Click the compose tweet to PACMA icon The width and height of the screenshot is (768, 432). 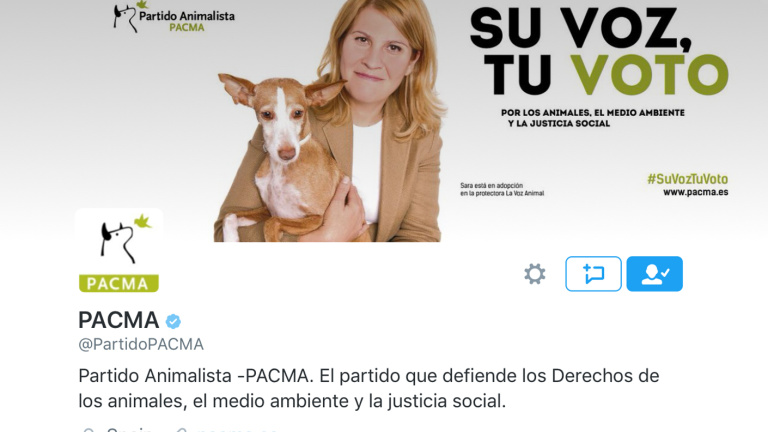point(593,274)
